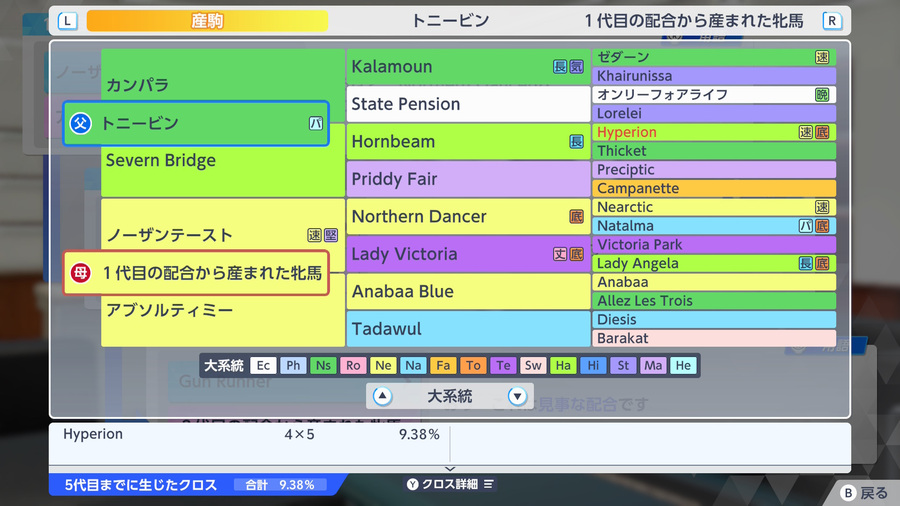Click the Sw lineage color swatch

pyautogui.click(x=533, y=365)
